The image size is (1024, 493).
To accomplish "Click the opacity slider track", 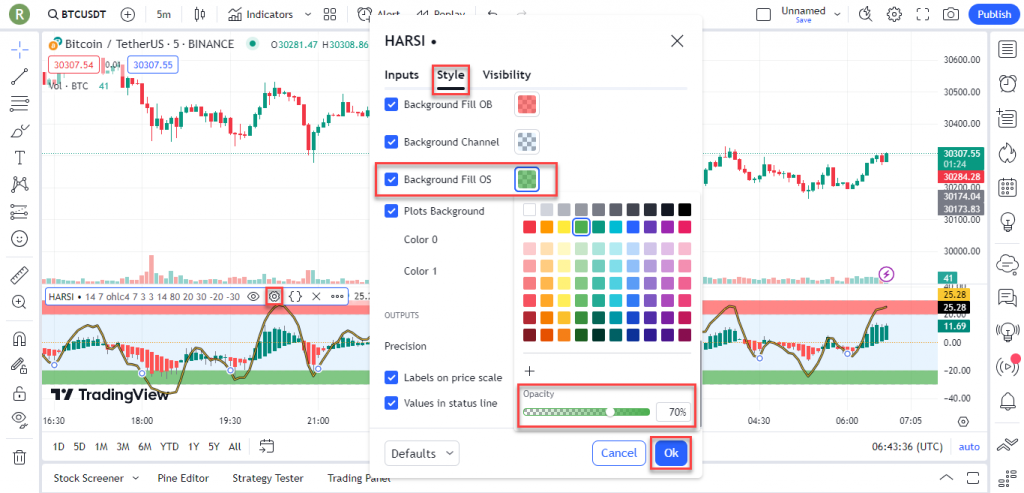I will [x=586, y=412].
